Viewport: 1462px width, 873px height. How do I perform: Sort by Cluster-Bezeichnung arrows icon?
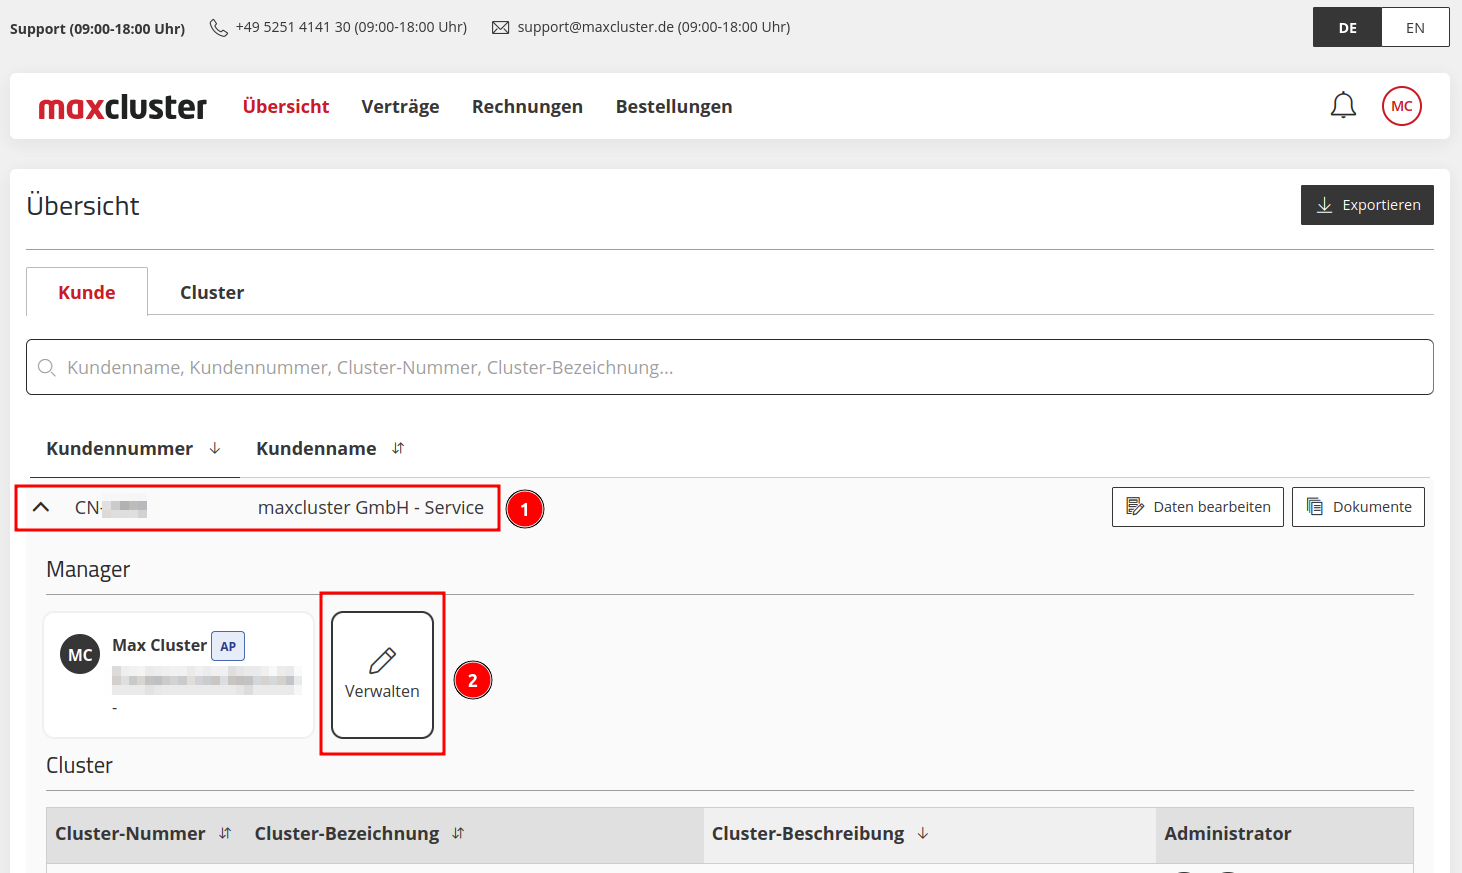(x=458, y=833)
